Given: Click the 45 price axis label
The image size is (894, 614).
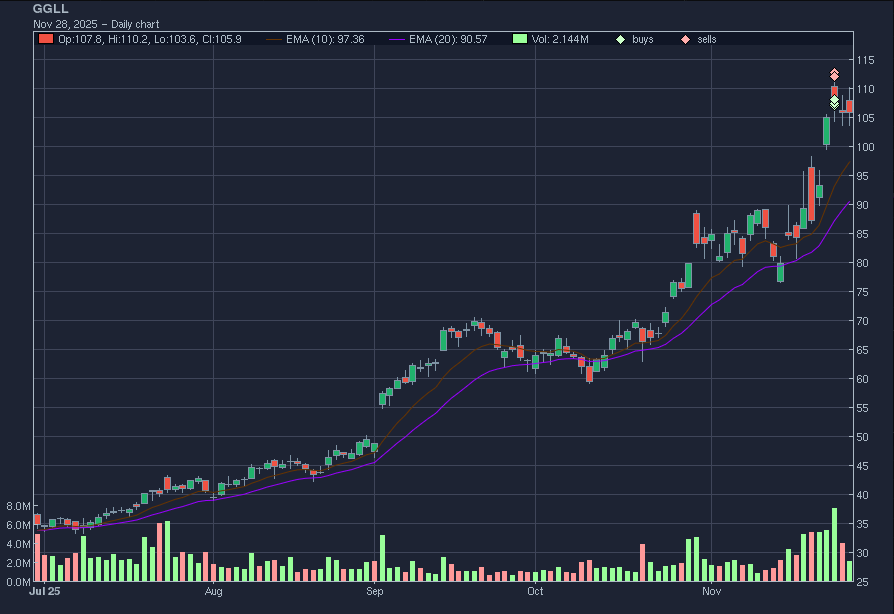Looking at the screenshot, I should click(x=863, y=466).
